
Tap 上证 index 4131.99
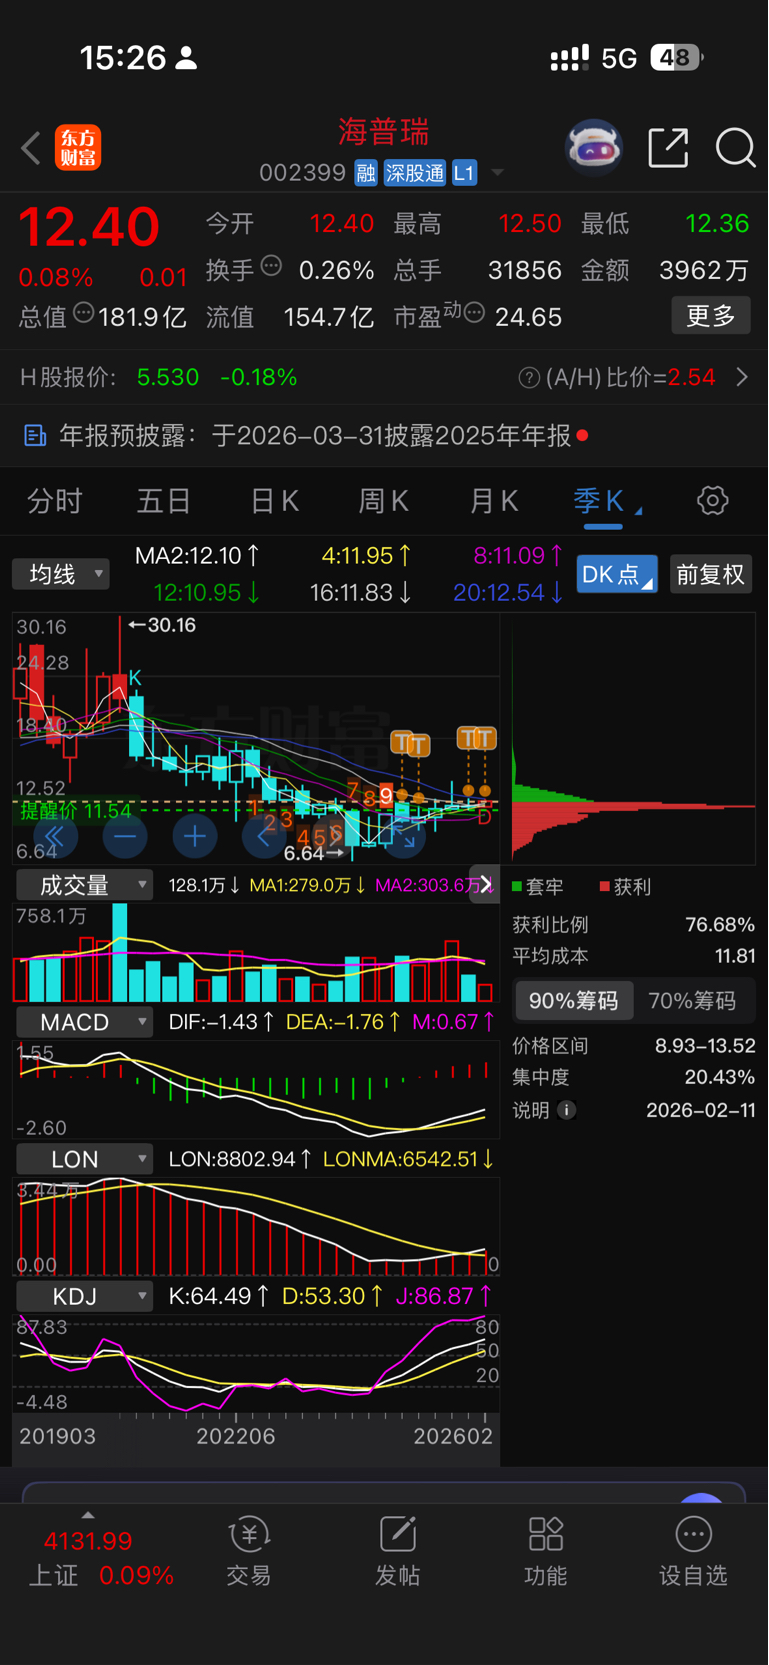[88, 1541]
